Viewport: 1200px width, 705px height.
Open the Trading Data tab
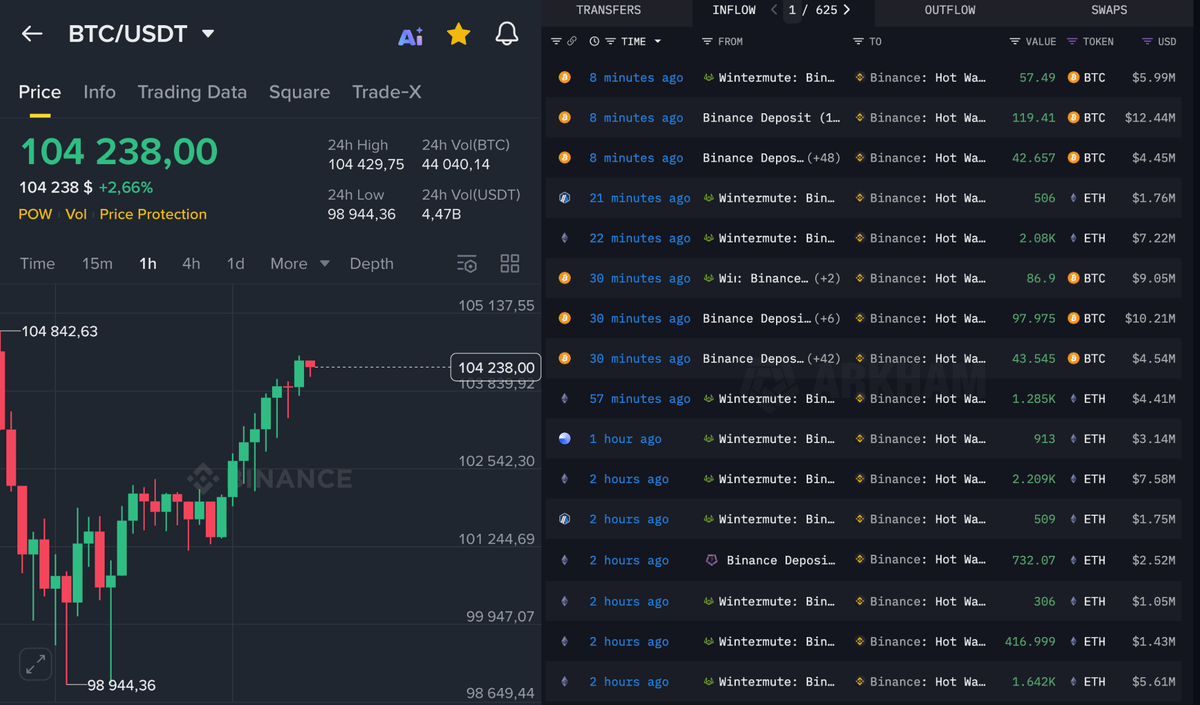click(x=192, y=92)
